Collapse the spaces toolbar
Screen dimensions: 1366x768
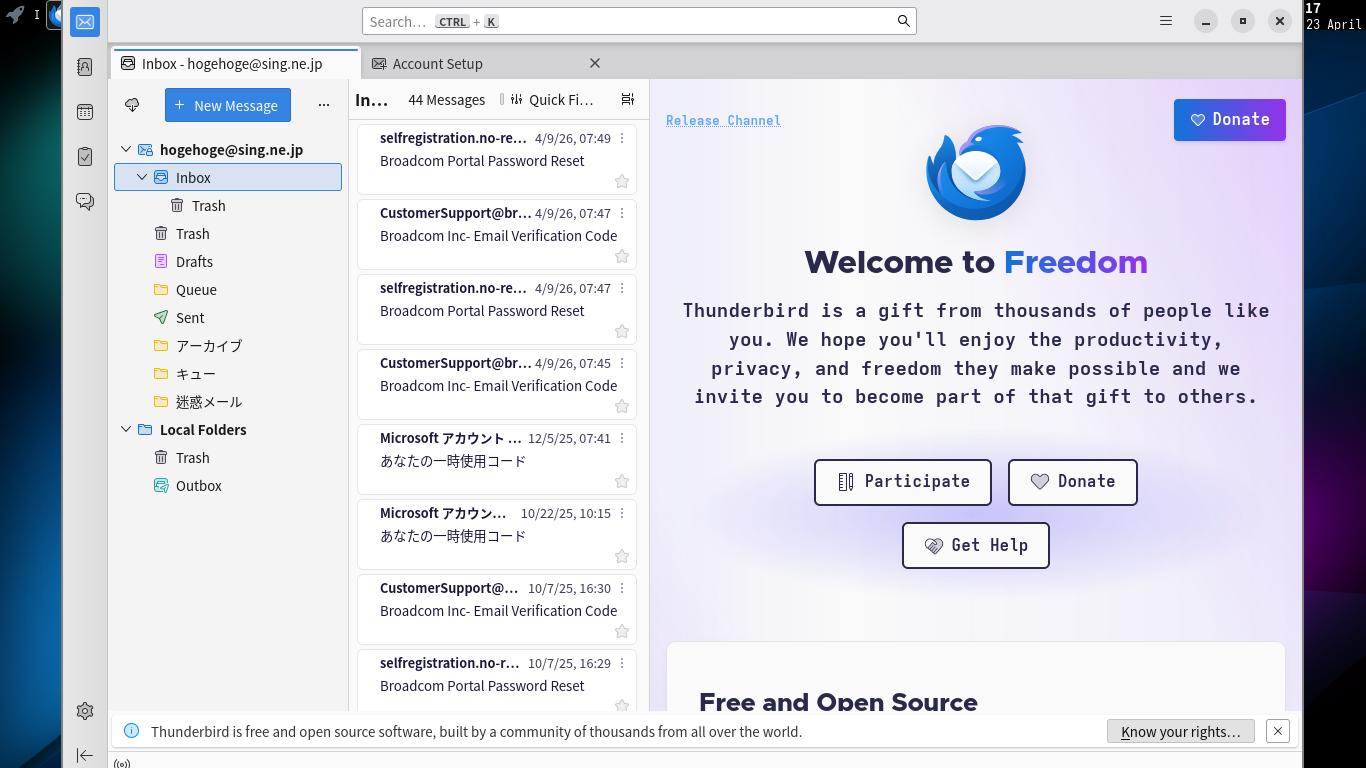(x=85, y=755)
